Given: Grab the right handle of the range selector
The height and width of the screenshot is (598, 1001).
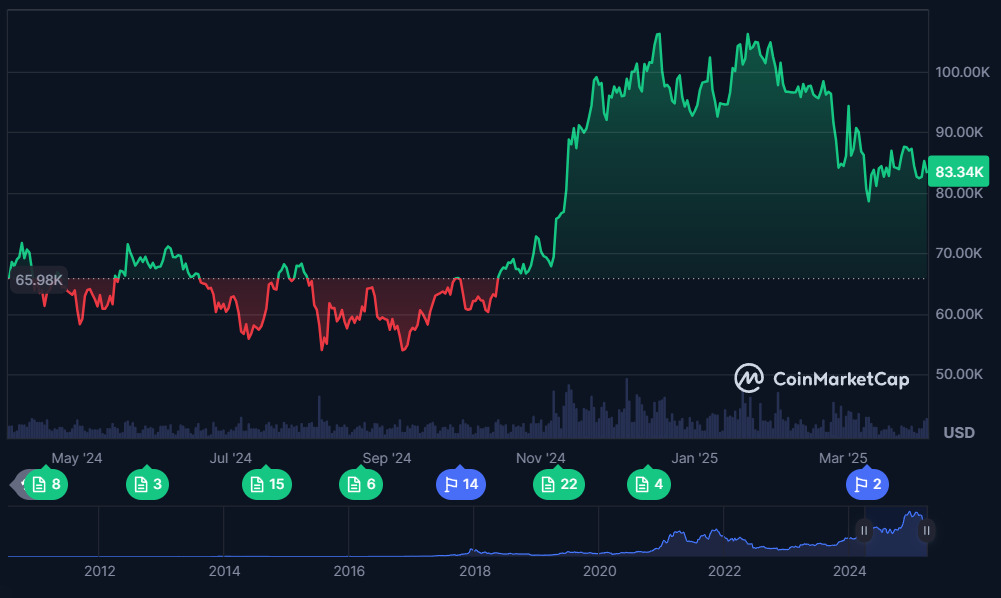Looking at the screenshot, I should [927, 531].
